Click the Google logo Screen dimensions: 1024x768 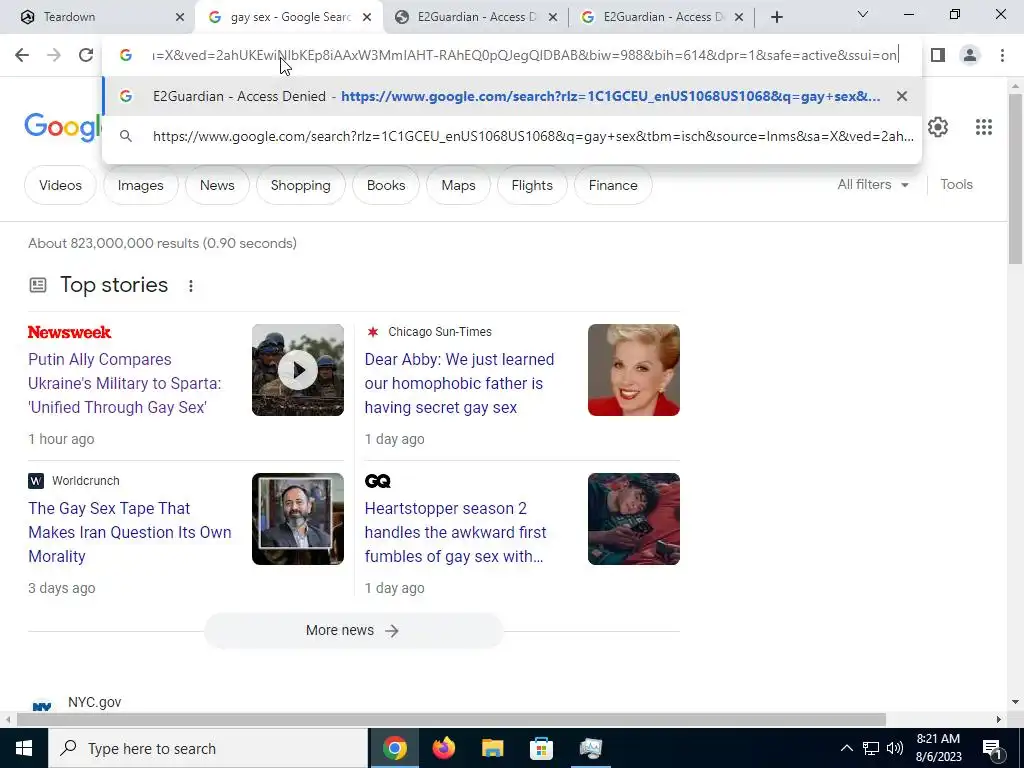63,127
